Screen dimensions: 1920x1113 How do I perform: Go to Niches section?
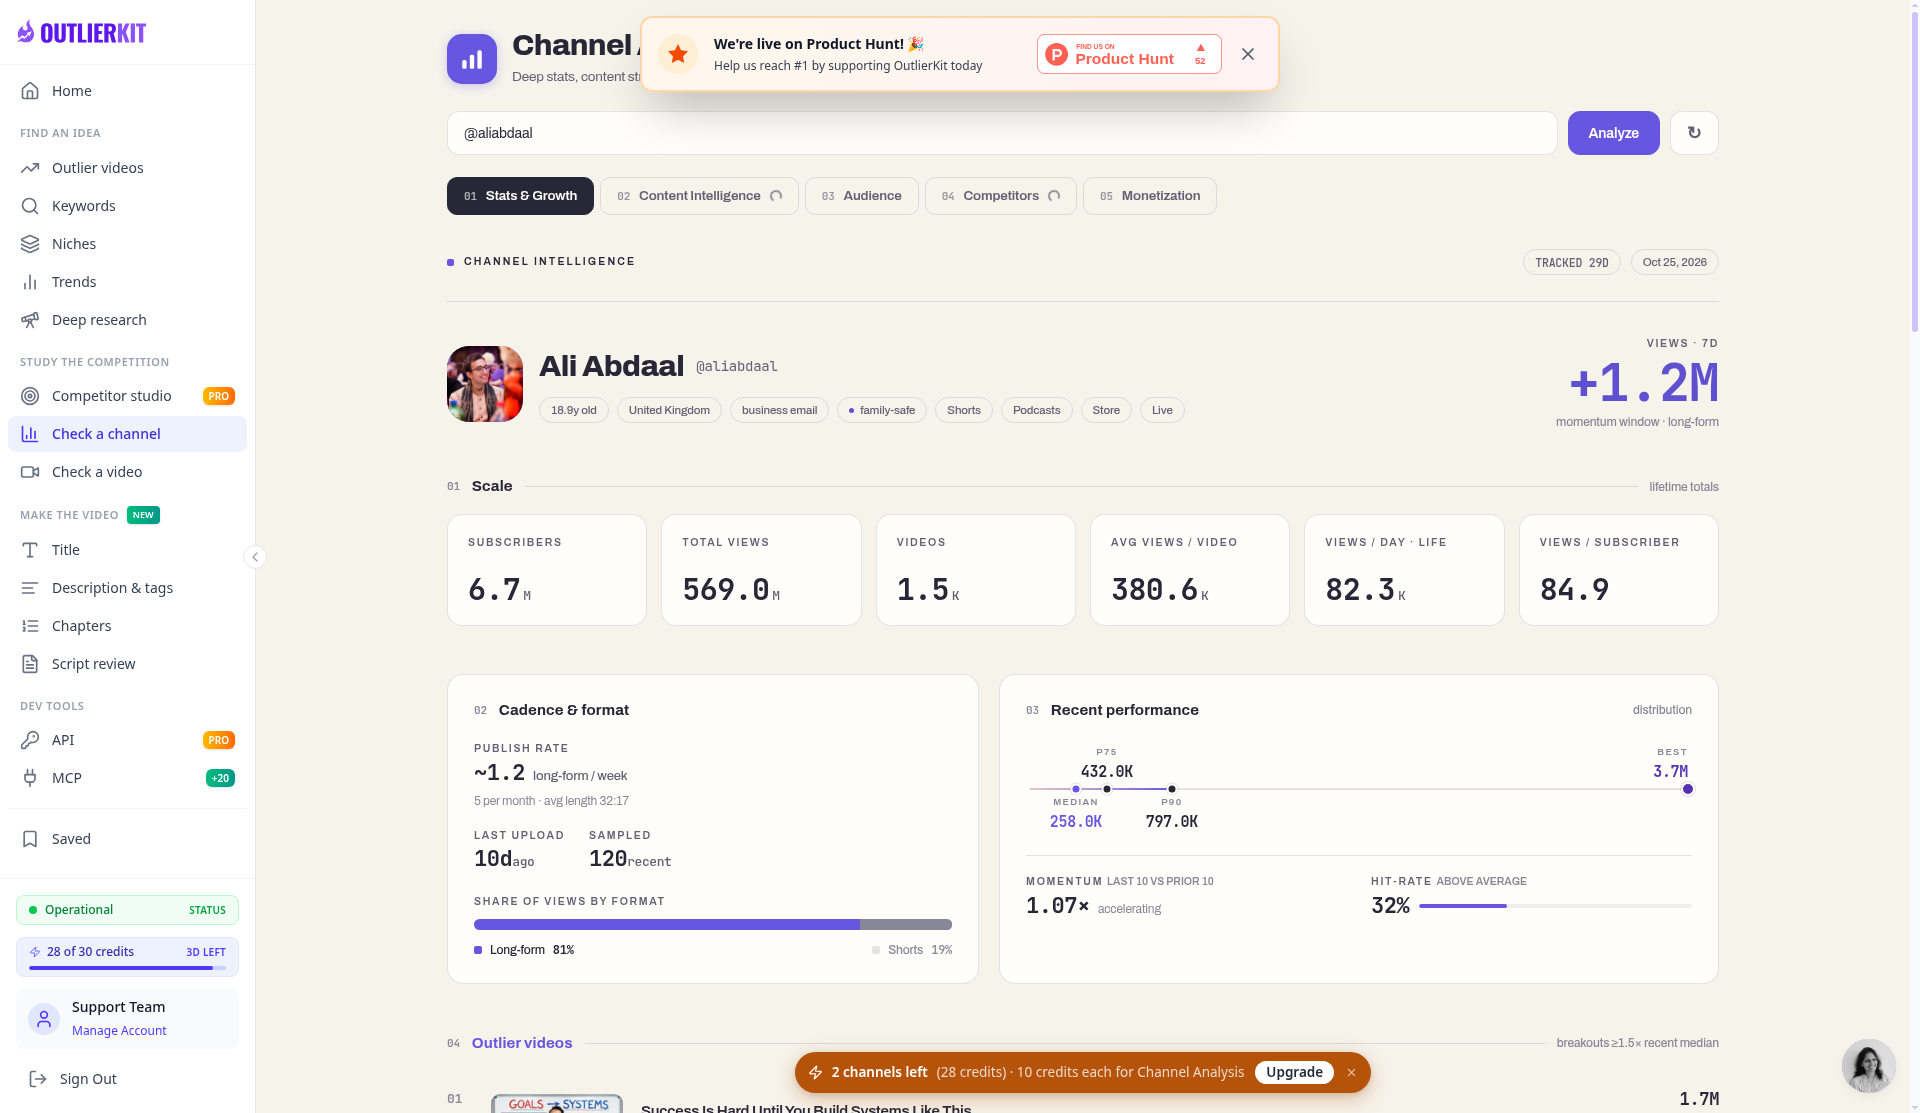point(127,244)
